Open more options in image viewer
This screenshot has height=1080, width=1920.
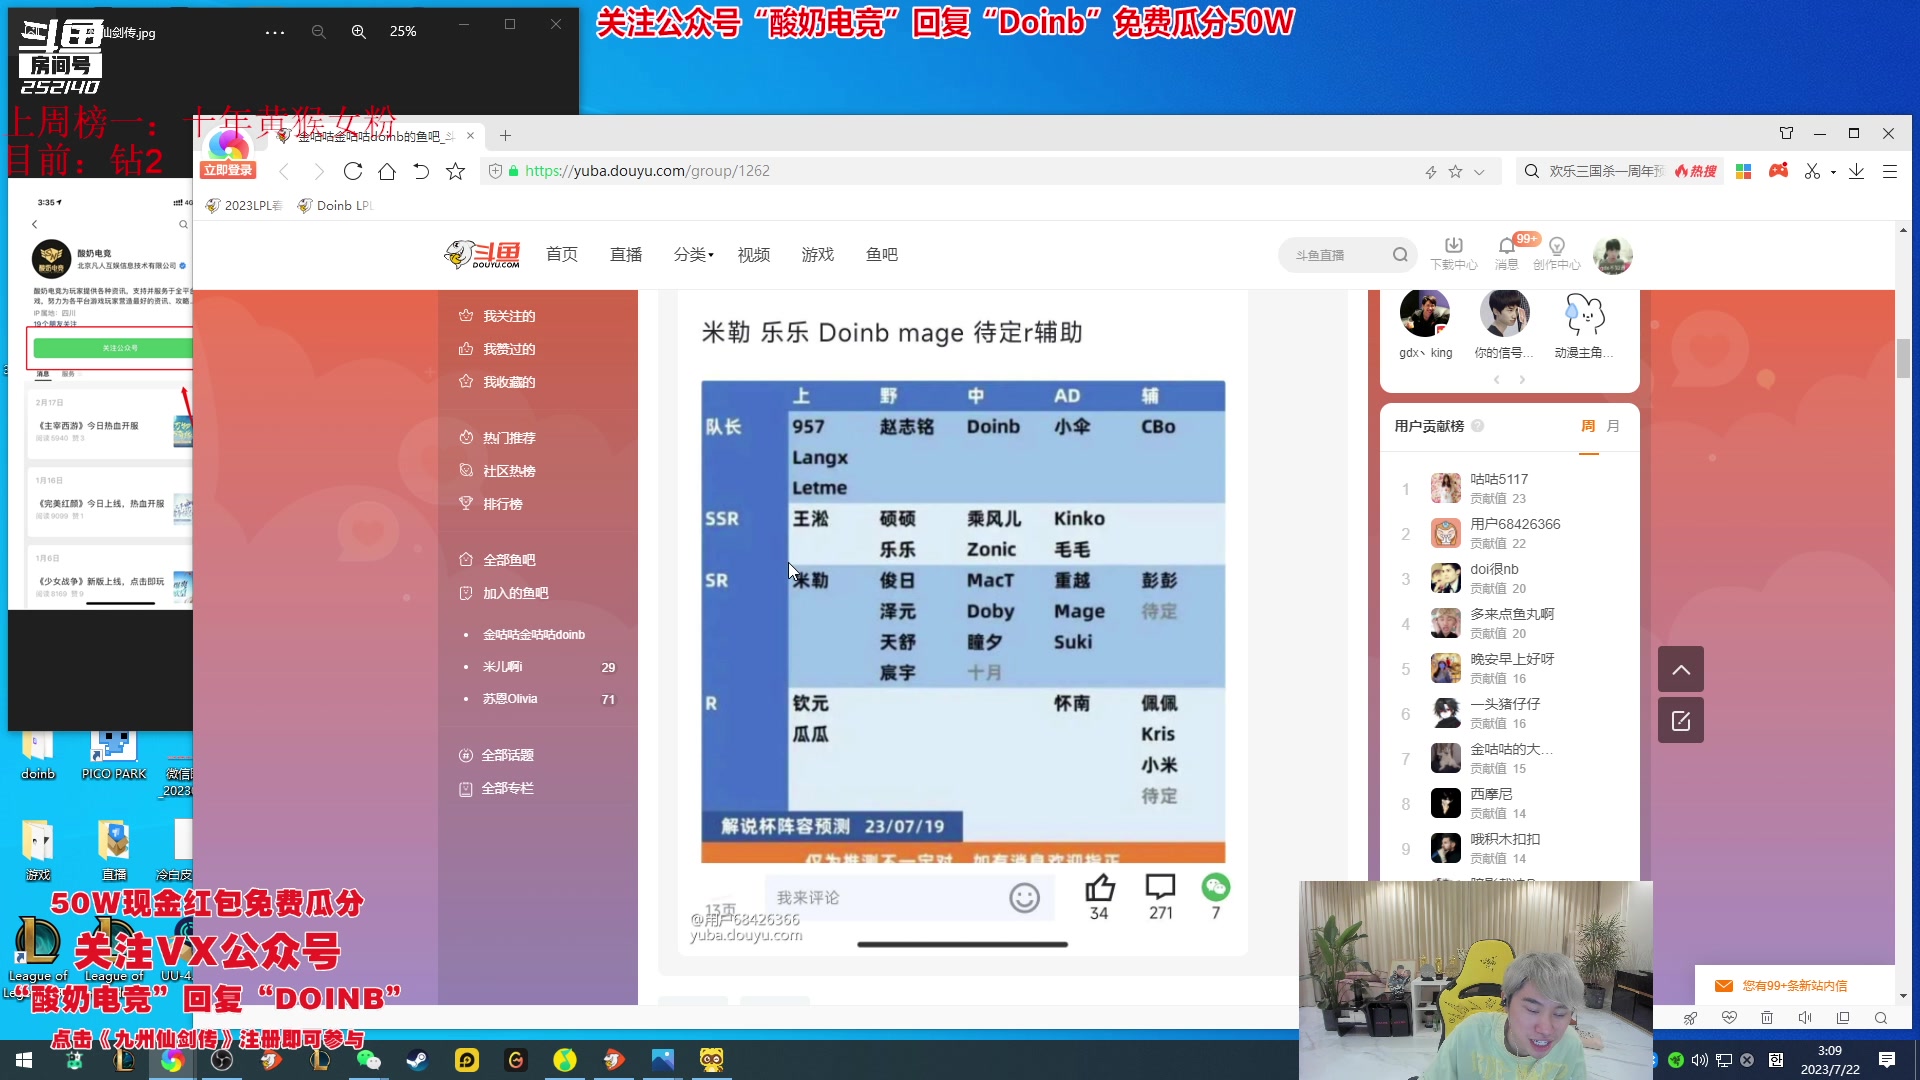[275, 32]
